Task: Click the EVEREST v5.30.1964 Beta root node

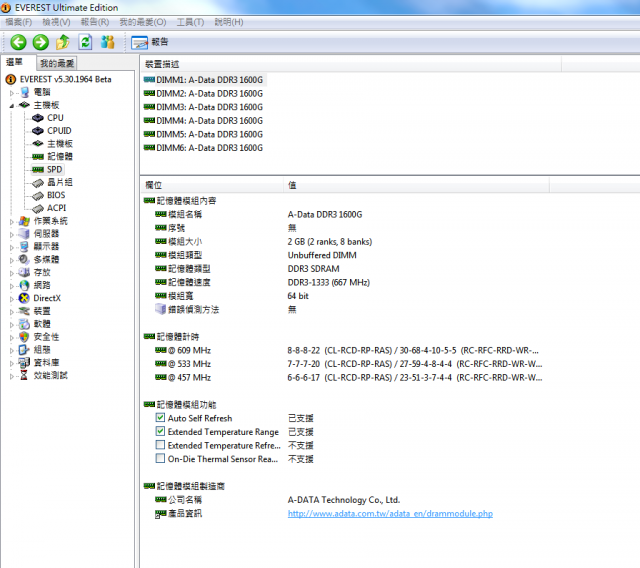Action: click(65, 79)
